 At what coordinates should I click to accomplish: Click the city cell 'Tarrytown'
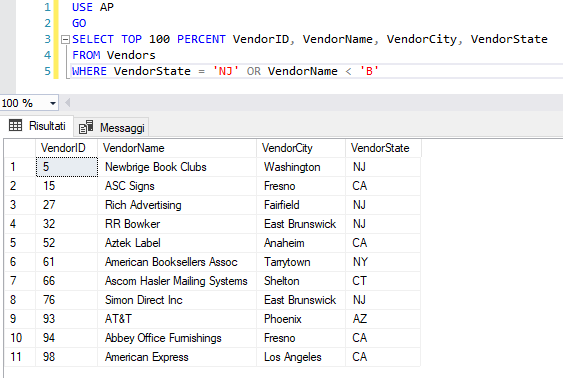pos(301,262)
